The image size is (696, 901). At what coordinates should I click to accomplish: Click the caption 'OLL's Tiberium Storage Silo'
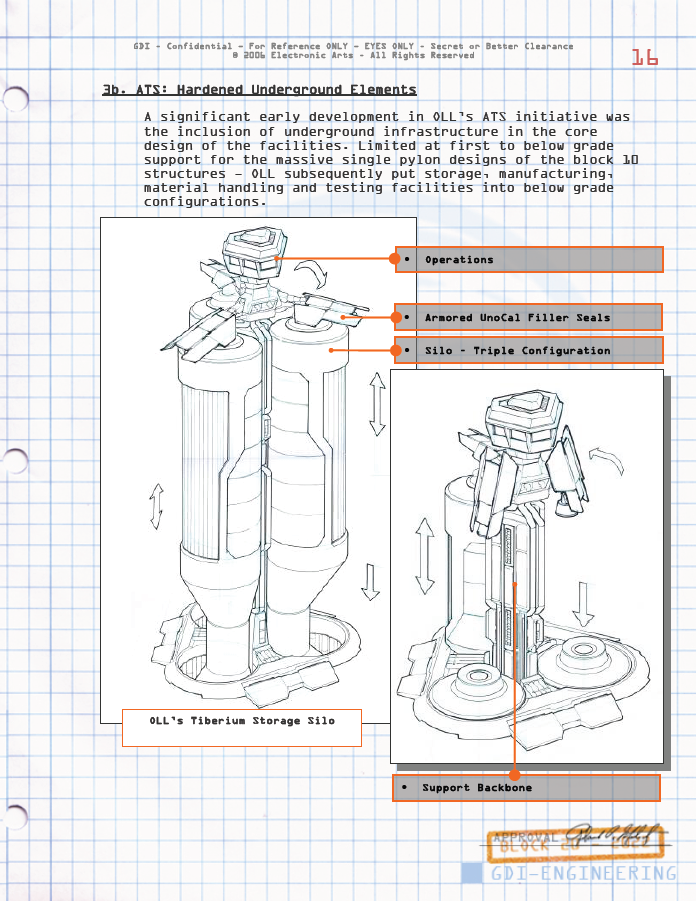242,727
